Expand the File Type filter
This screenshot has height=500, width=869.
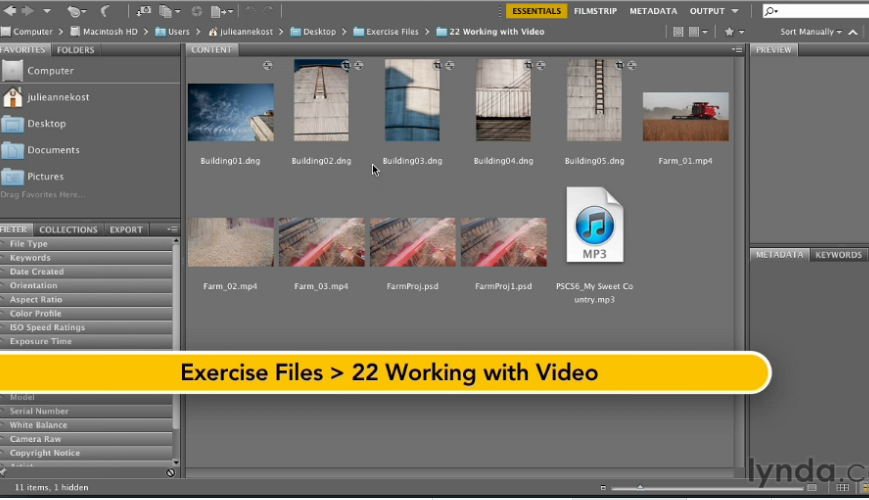click(86, 244)
